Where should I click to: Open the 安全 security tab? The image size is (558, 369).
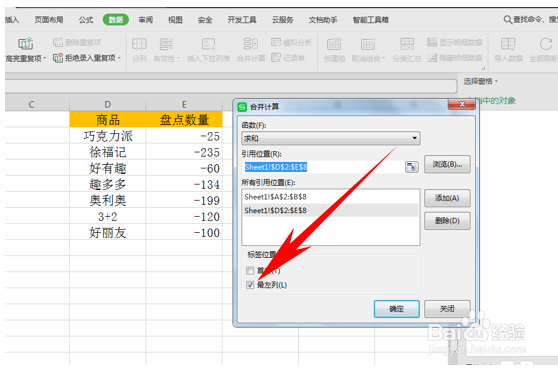click(x=205, y=20)
